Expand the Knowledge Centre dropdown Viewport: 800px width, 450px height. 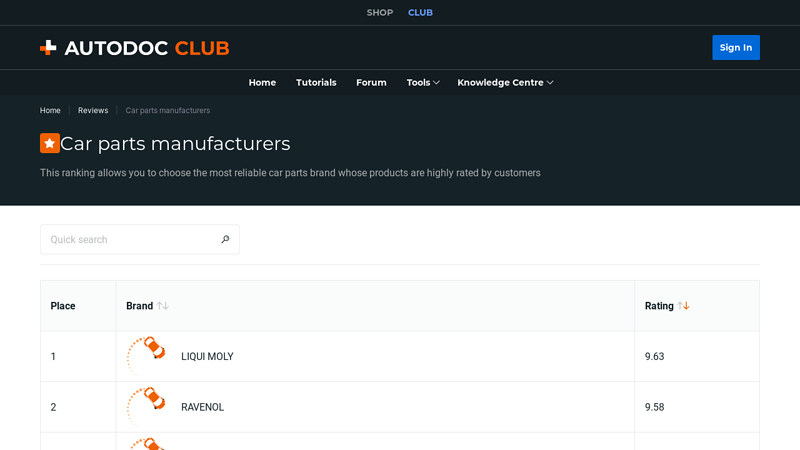tap(505, 83)
